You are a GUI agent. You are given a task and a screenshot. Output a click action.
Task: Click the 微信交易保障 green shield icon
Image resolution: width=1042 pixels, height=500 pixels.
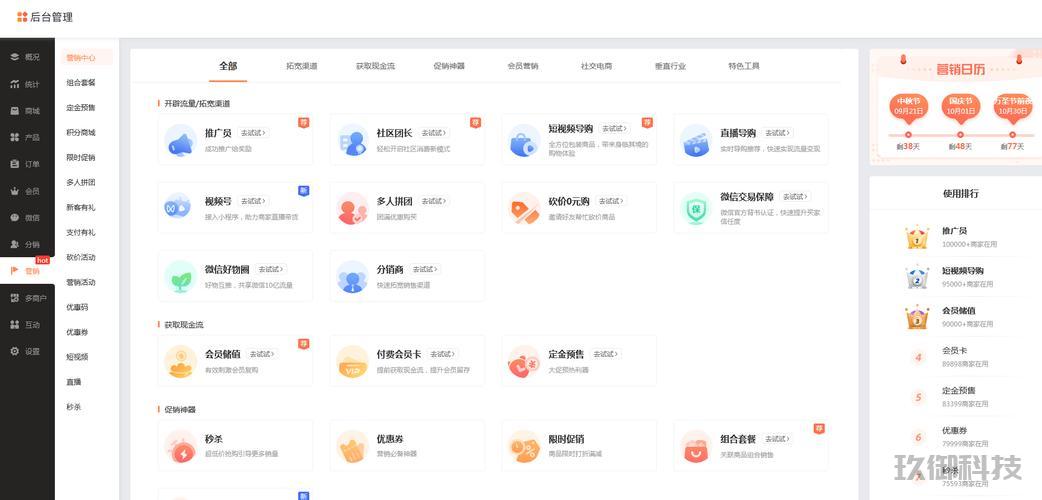pos(696,208)
